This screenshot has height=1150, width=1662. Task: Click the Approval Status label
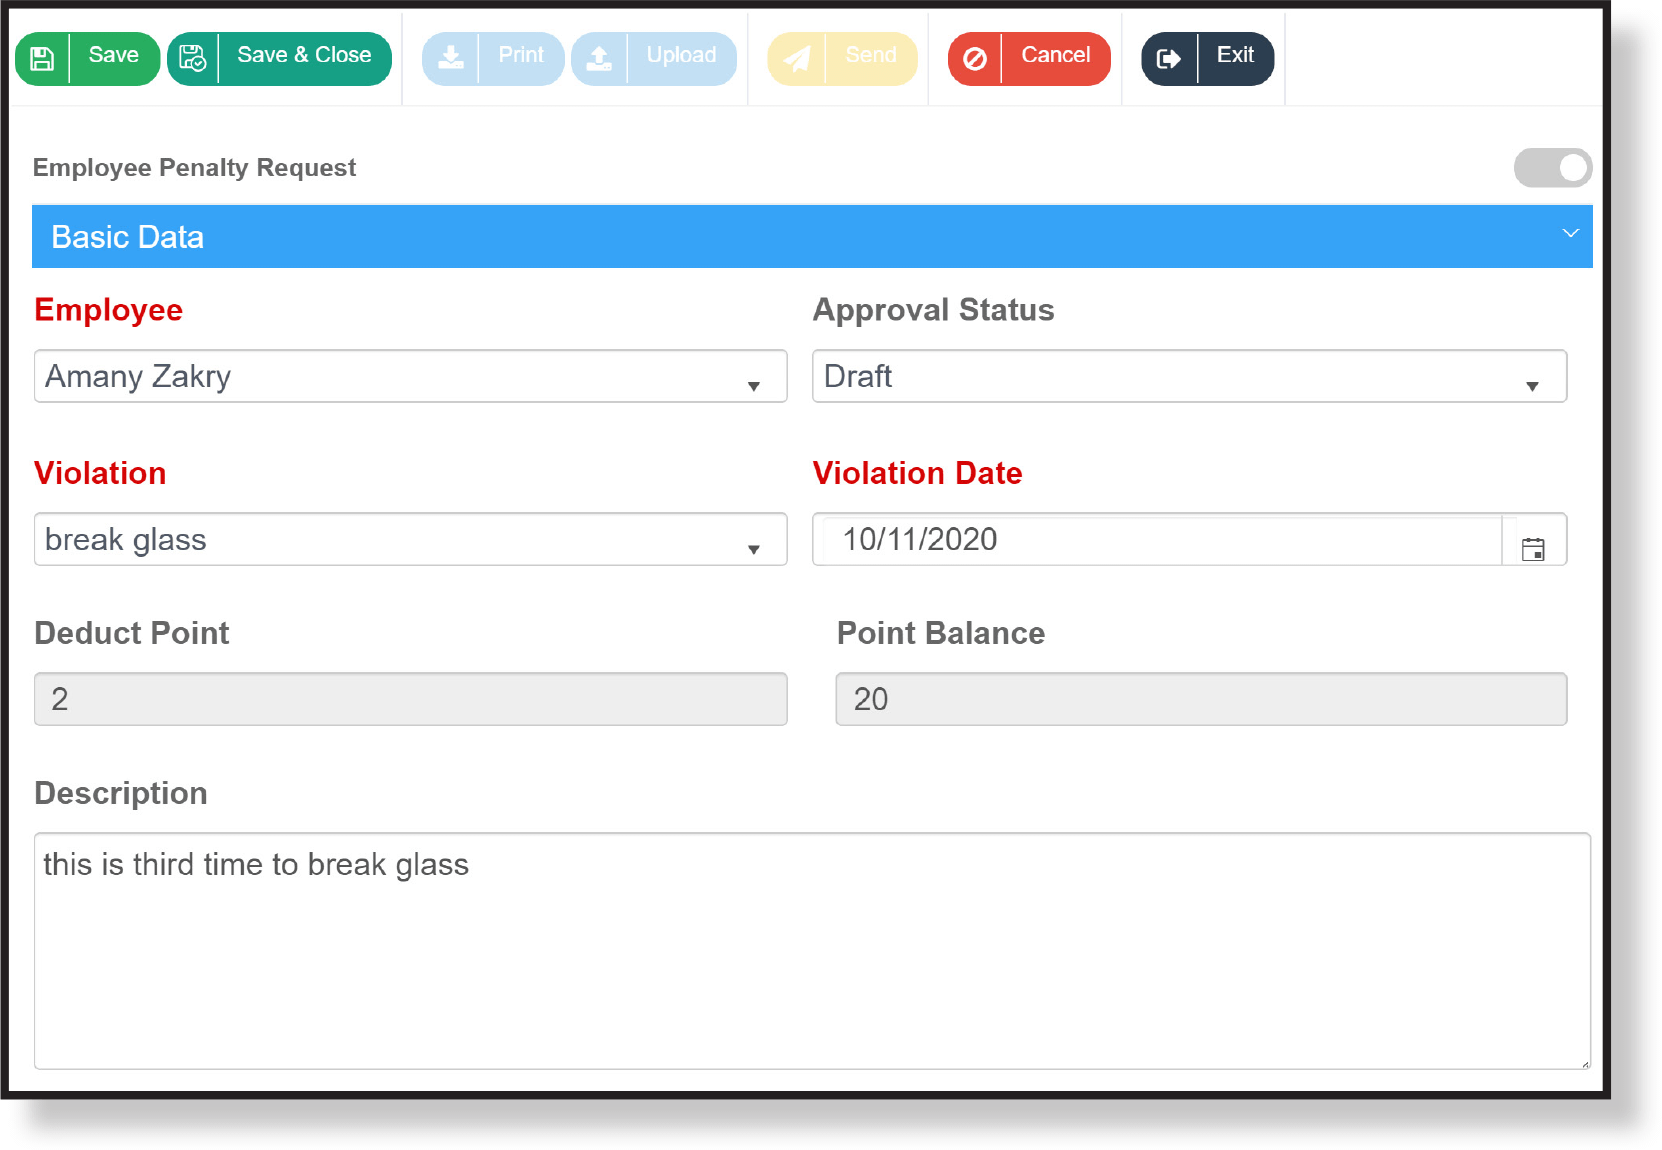point(933,310)
